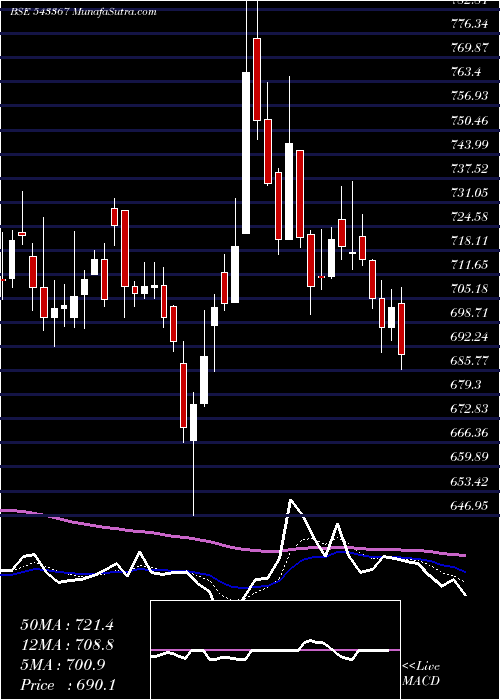Image resolution: width=500 pixels, height=700 pixels.
Task: Select the 679.3 price value
Action: click(x=466, y=385)
